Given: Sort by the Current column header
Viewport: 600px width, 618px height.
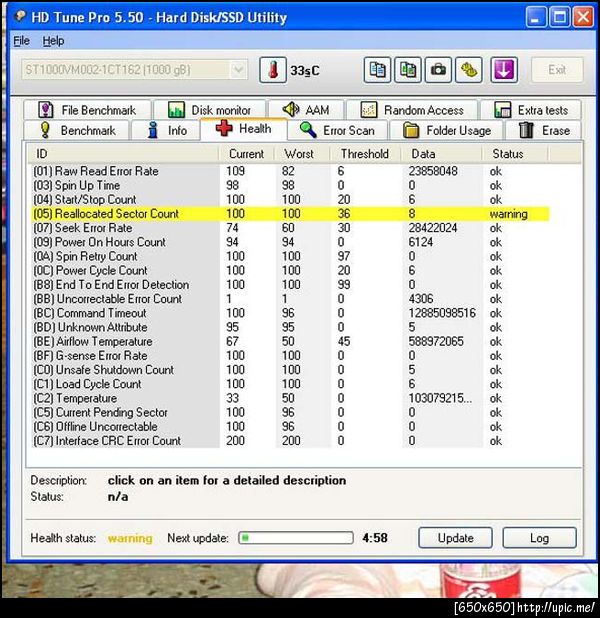Looking at the screenshot, I should point(246,154).
